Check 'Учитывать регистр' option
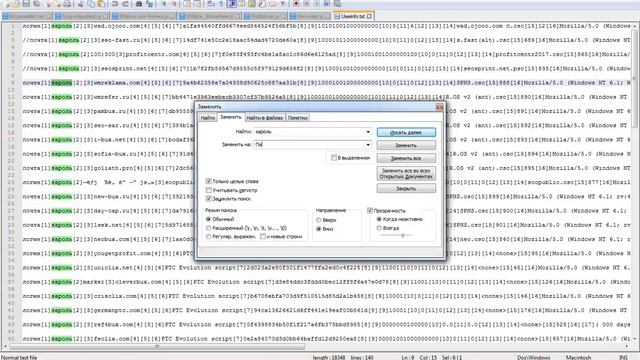Screen dimensions: 640x360 209,190
